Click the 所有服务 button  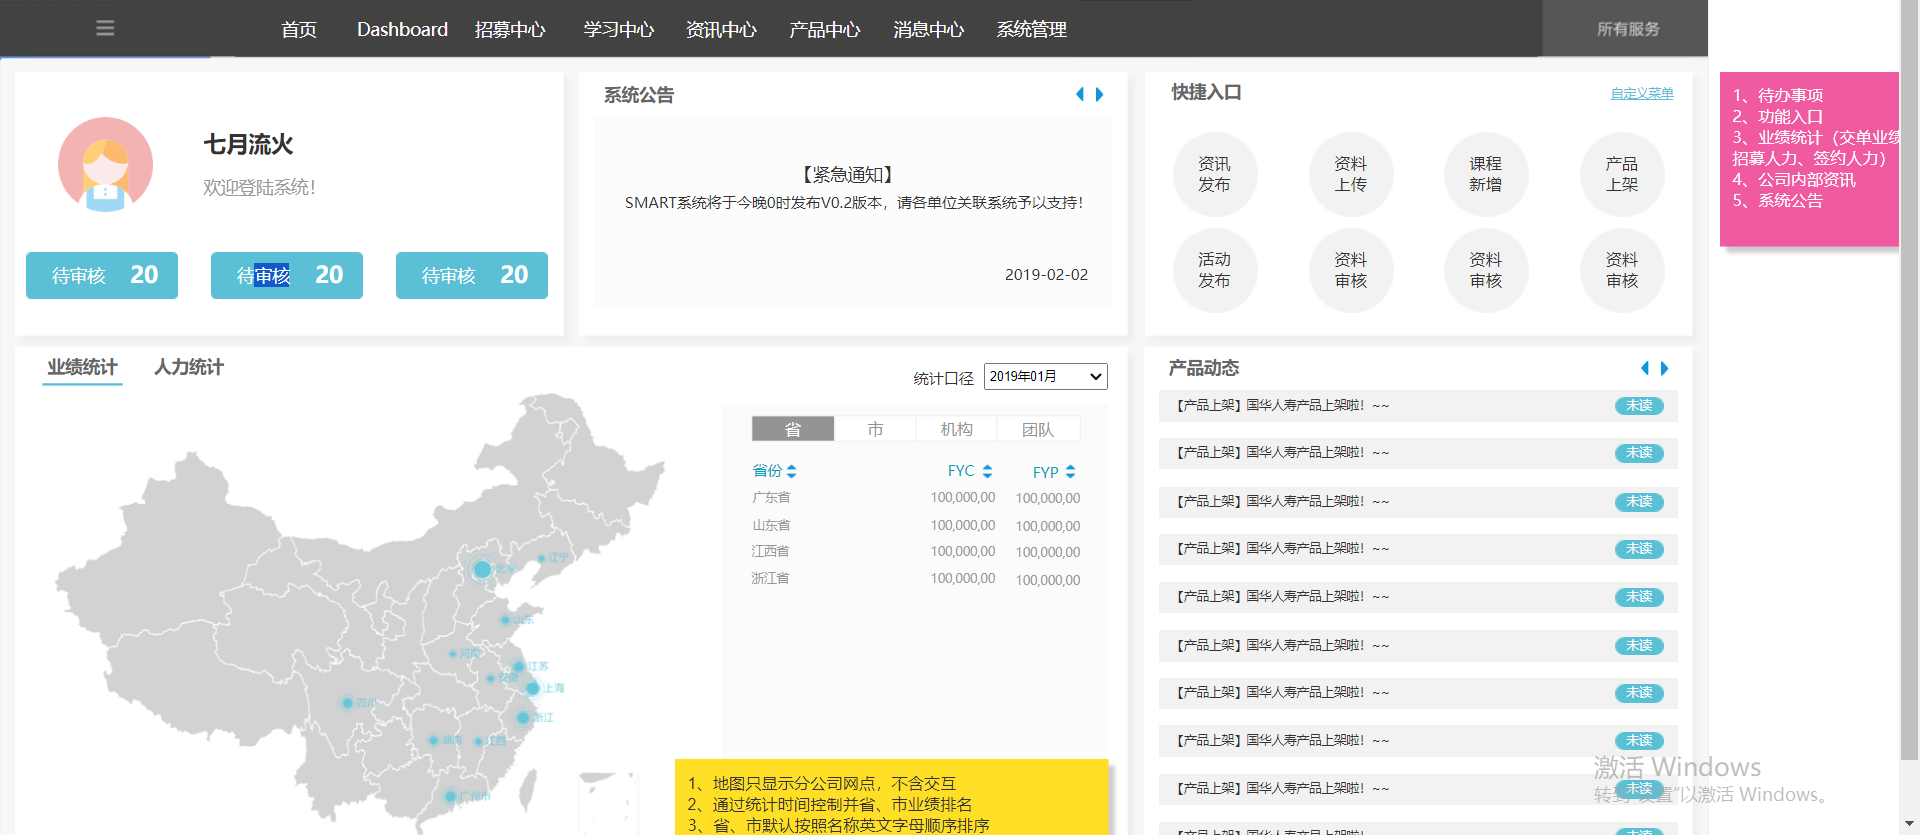click(x=1626, y=29)
